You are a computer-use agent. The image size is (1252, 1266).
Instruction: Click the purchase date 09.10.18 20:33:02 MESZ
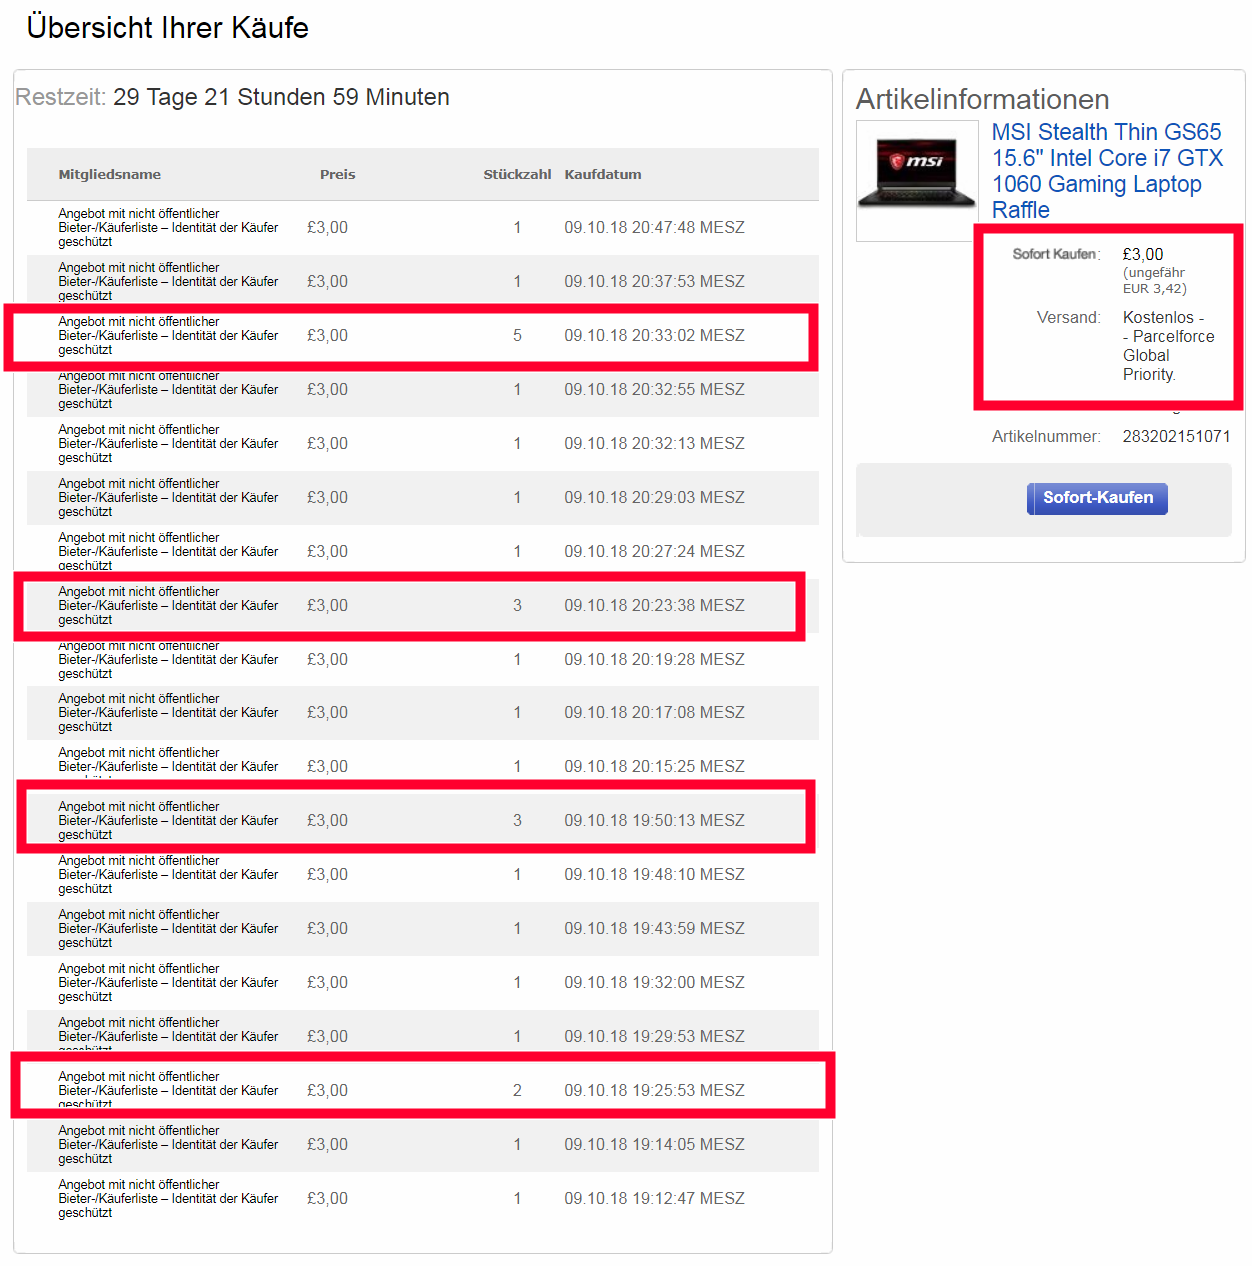click(x=654, y=335)
